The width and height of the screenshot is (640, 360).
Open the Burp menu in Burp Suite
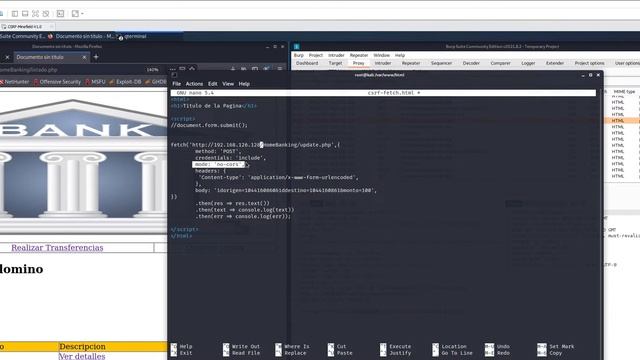(x=299, y=55)
